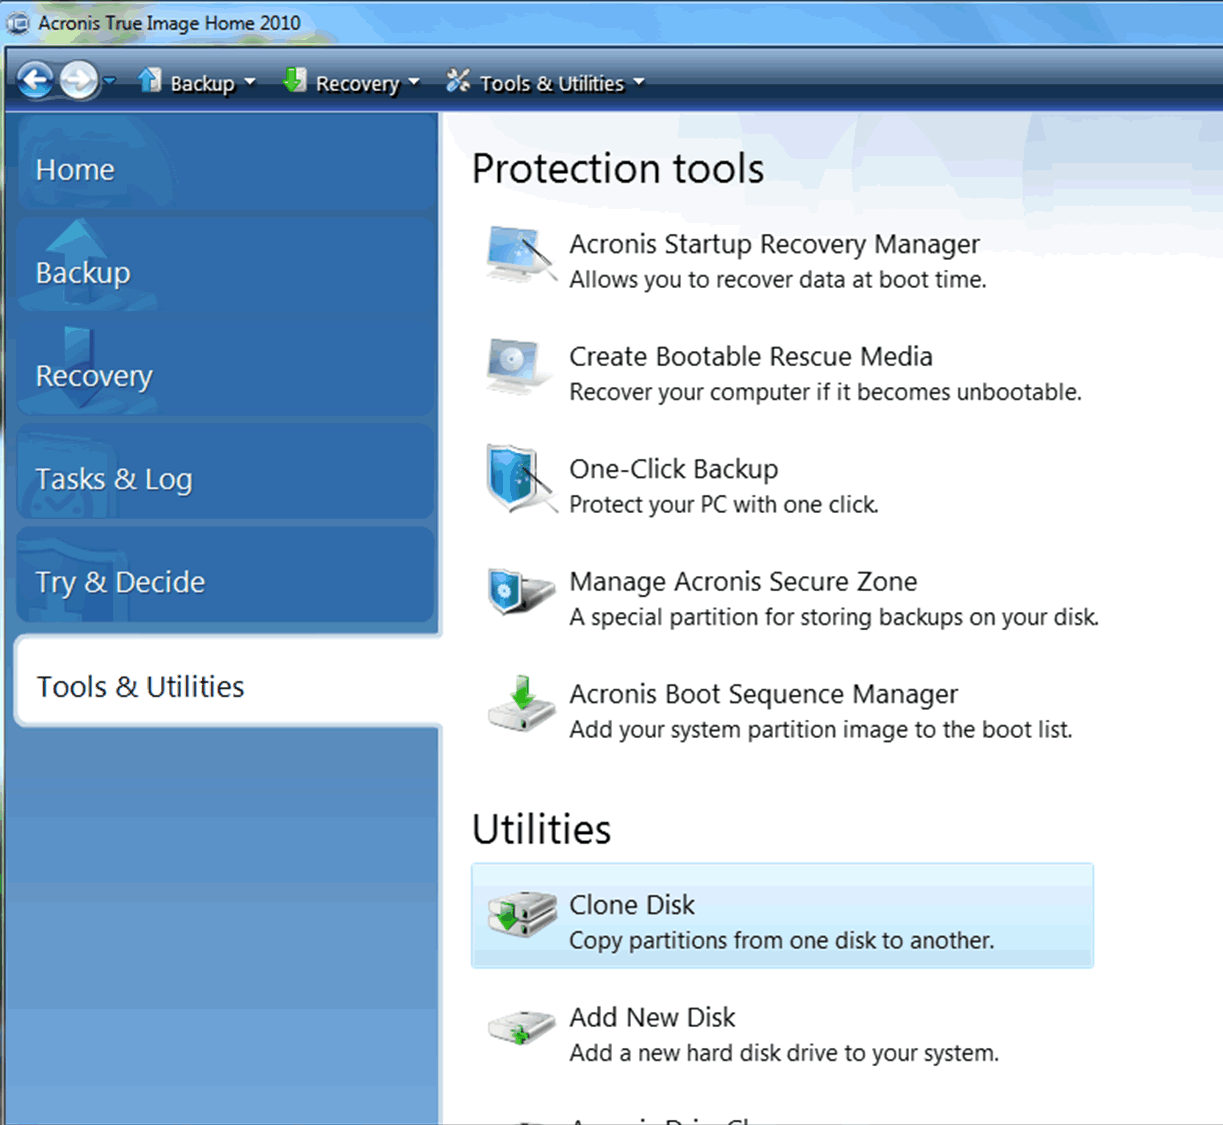
Task: Expand the Recovery toolbar dropdown arrow
Action: (413, 83)
